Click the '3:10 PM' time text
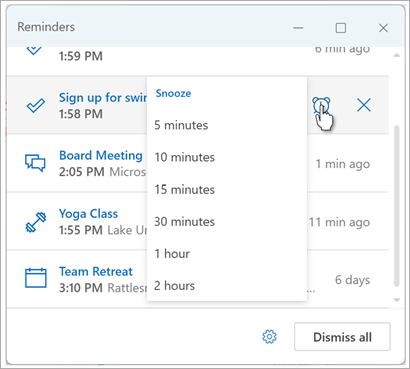 pos(81,288)
